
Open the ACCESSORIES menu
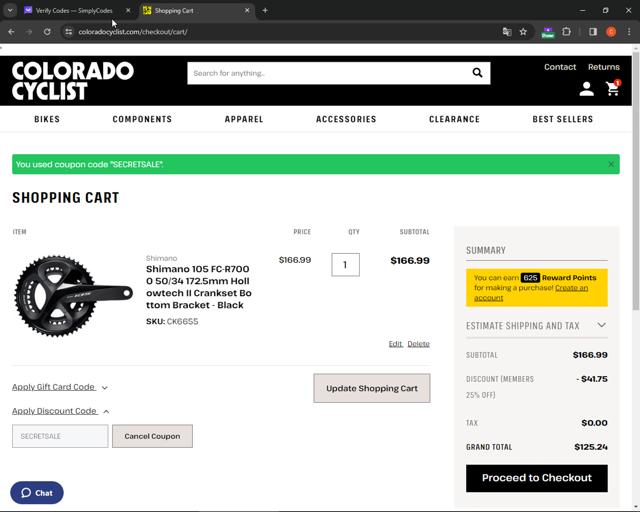(346, 119)
